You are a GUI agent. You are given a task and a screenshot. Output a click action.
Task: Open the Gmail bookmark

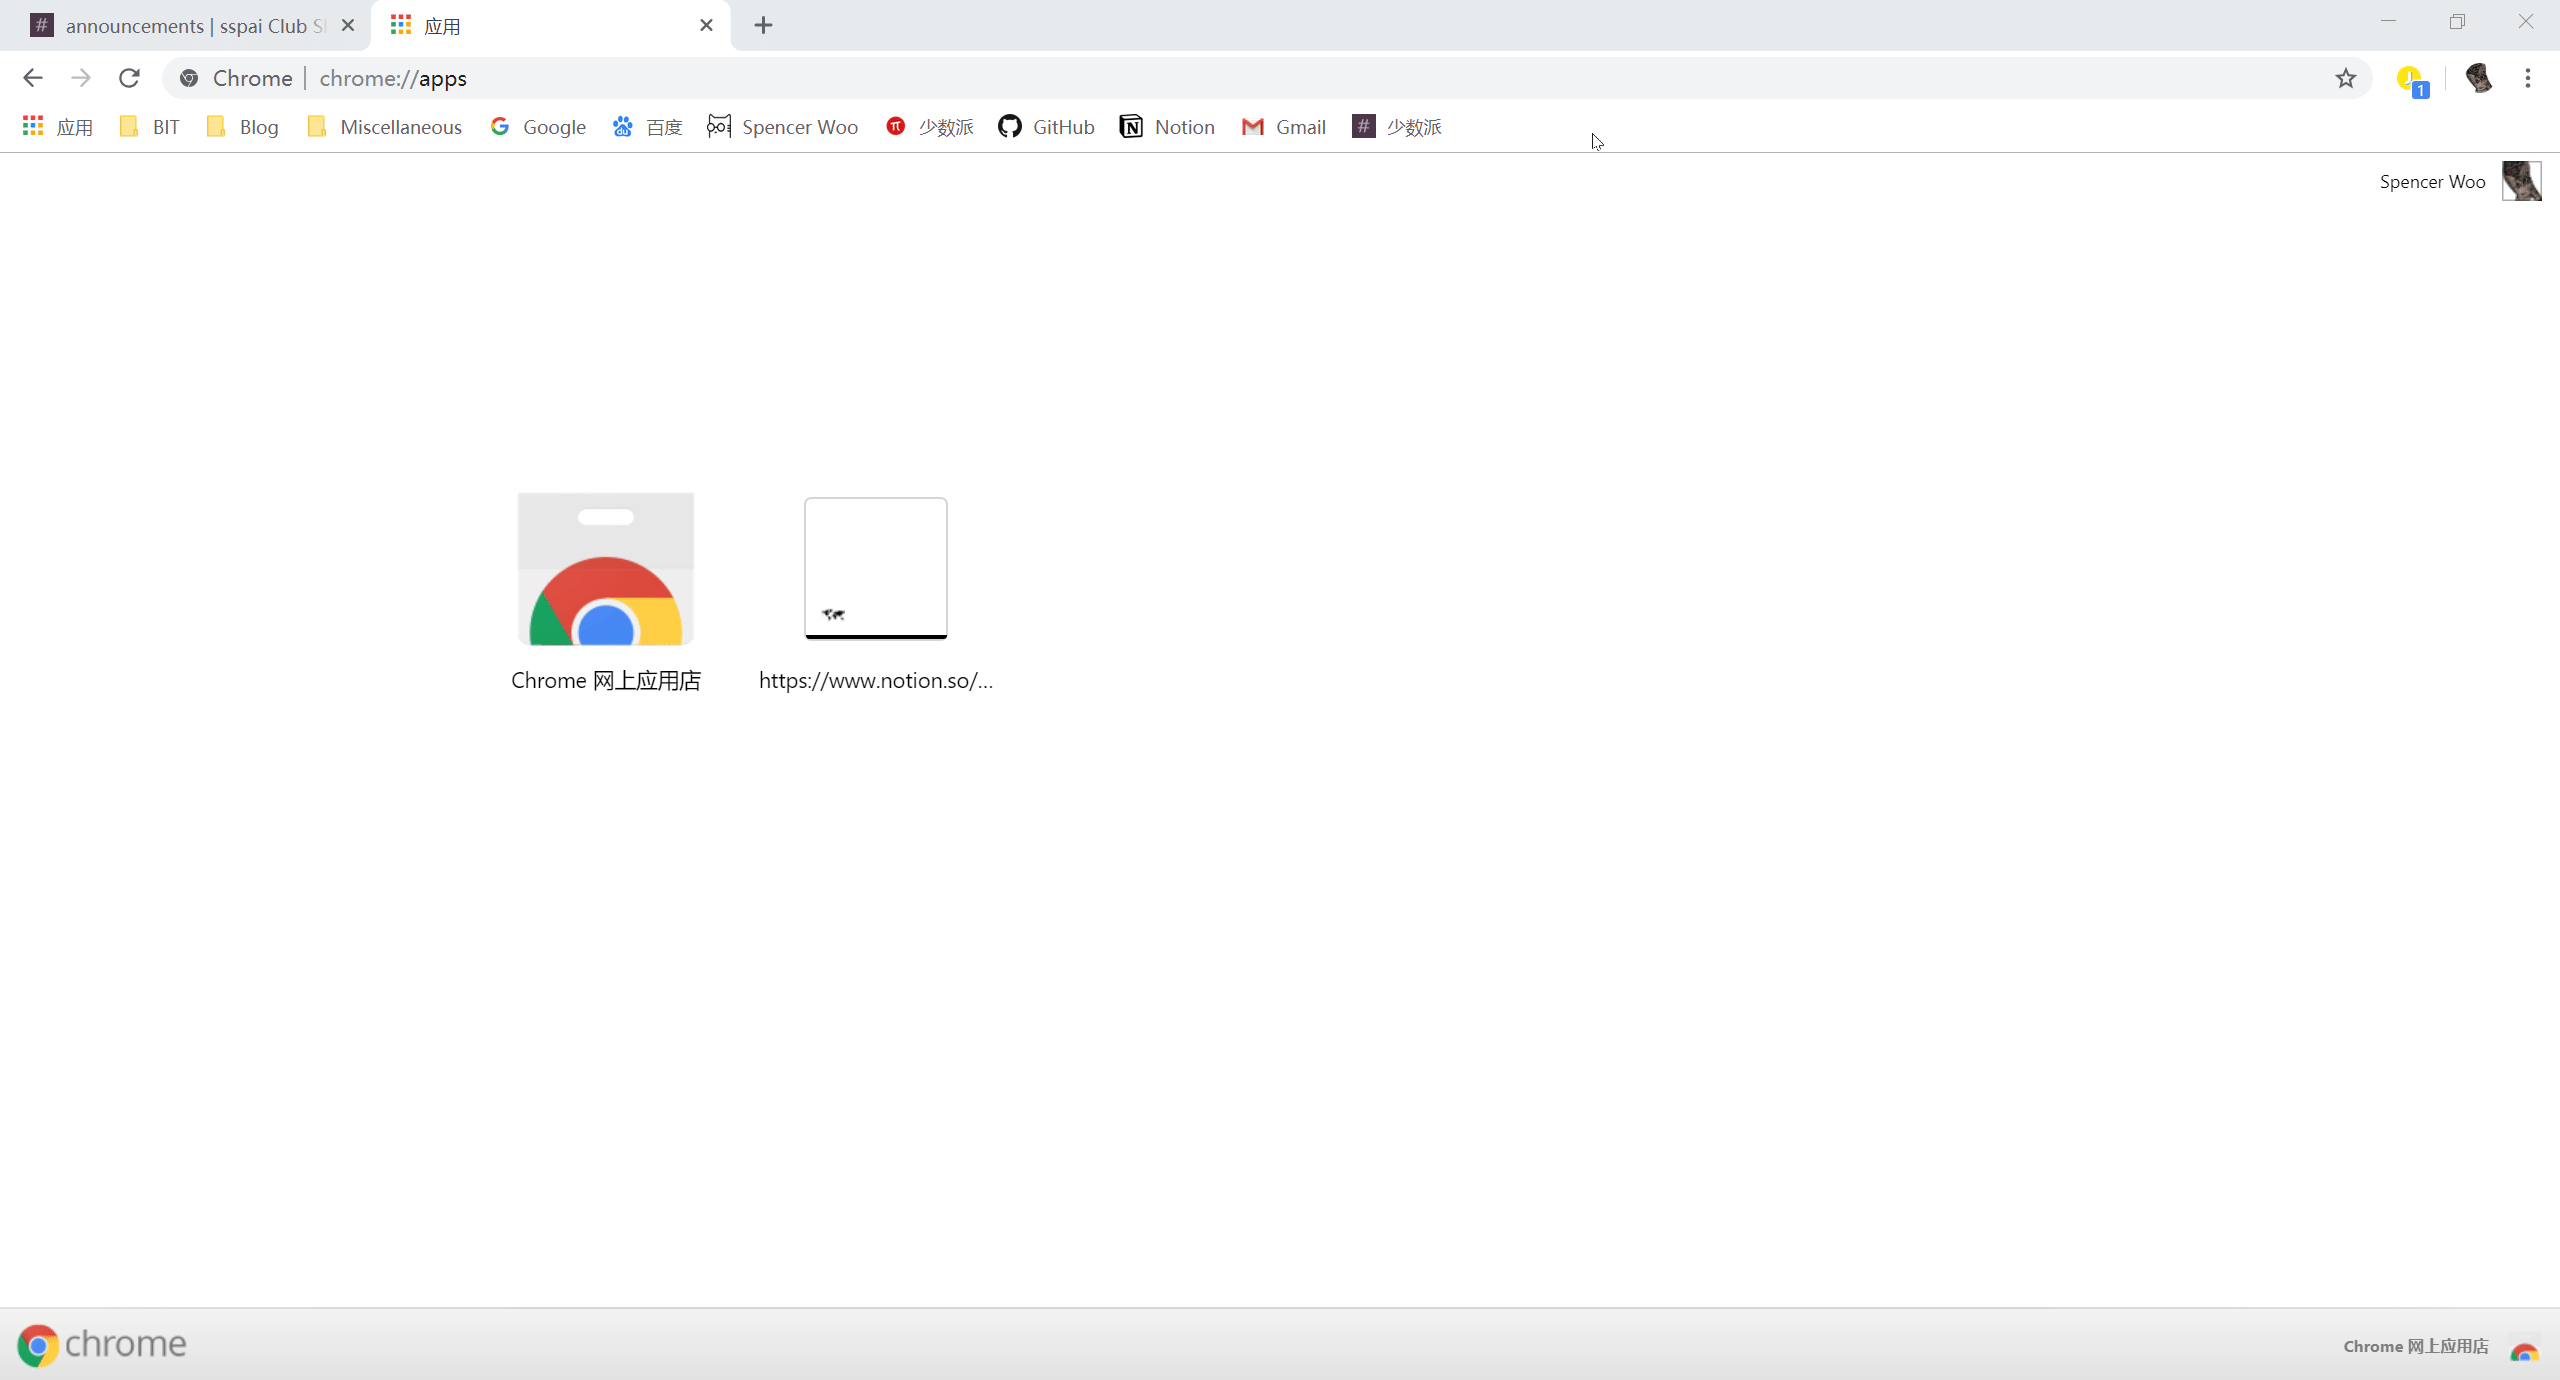pyautogui.click(x=1284, y=127)
